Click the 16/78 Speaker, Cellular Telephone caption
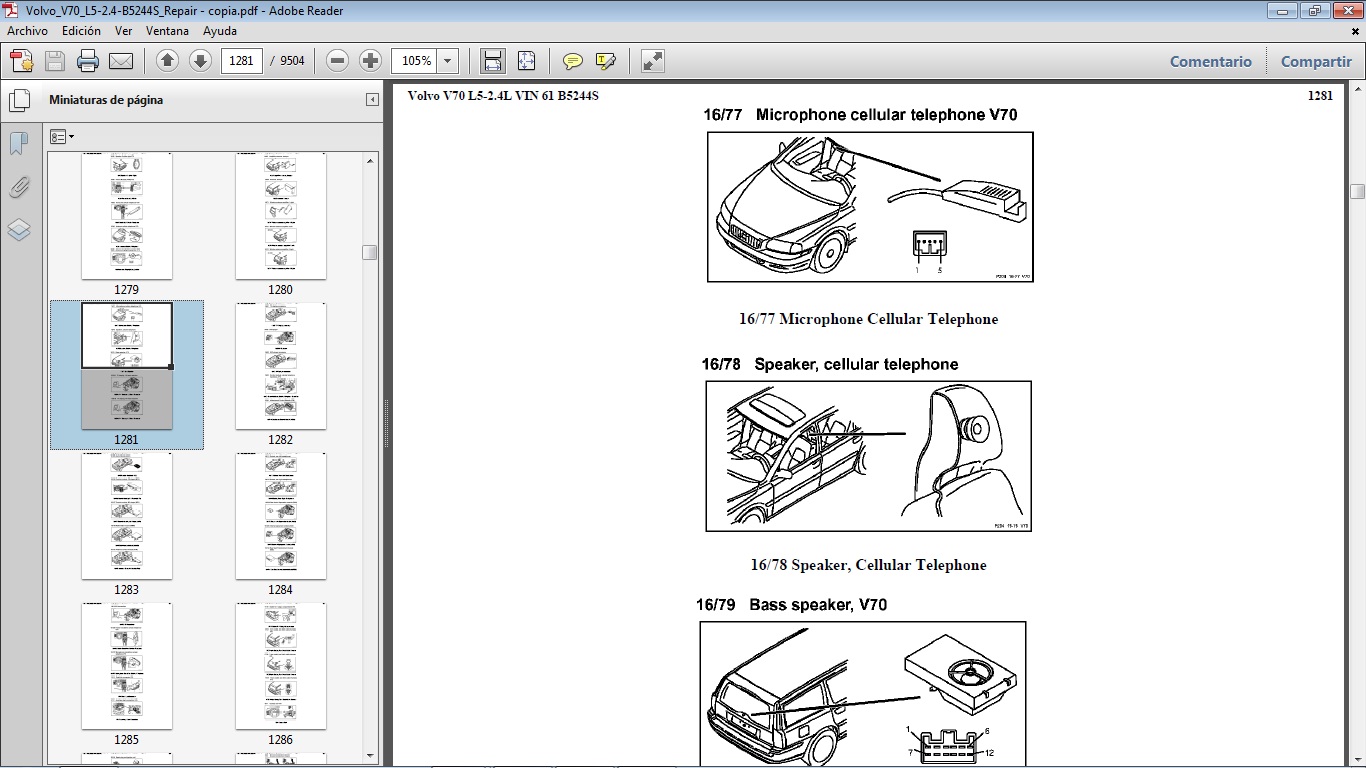The image size is (1366, 768). (868, 565)
